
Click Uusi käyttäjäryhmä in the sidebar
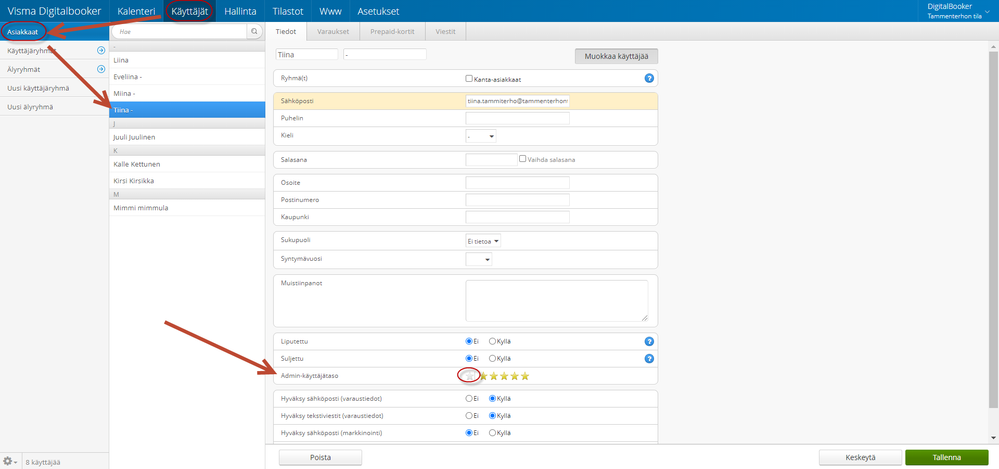tap(54, 88)
